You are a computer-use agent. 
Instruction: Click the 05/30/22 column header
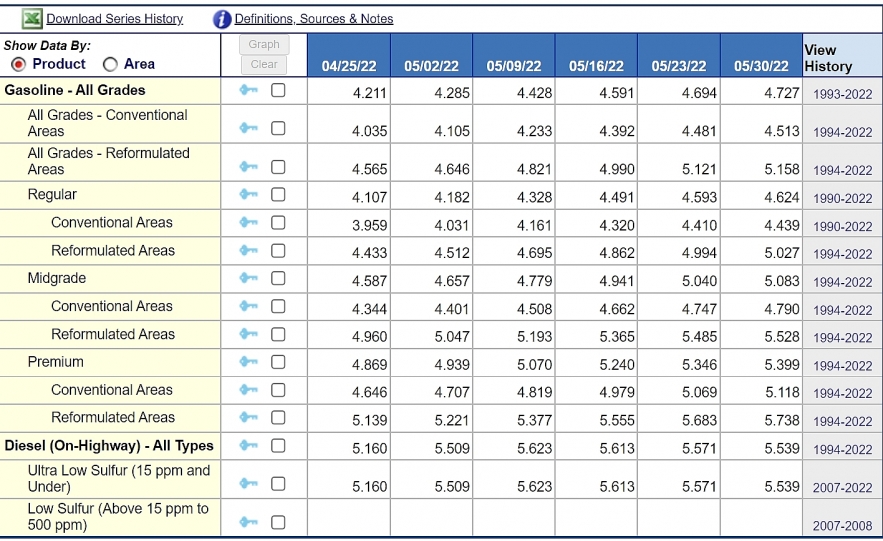pos(761,66)
